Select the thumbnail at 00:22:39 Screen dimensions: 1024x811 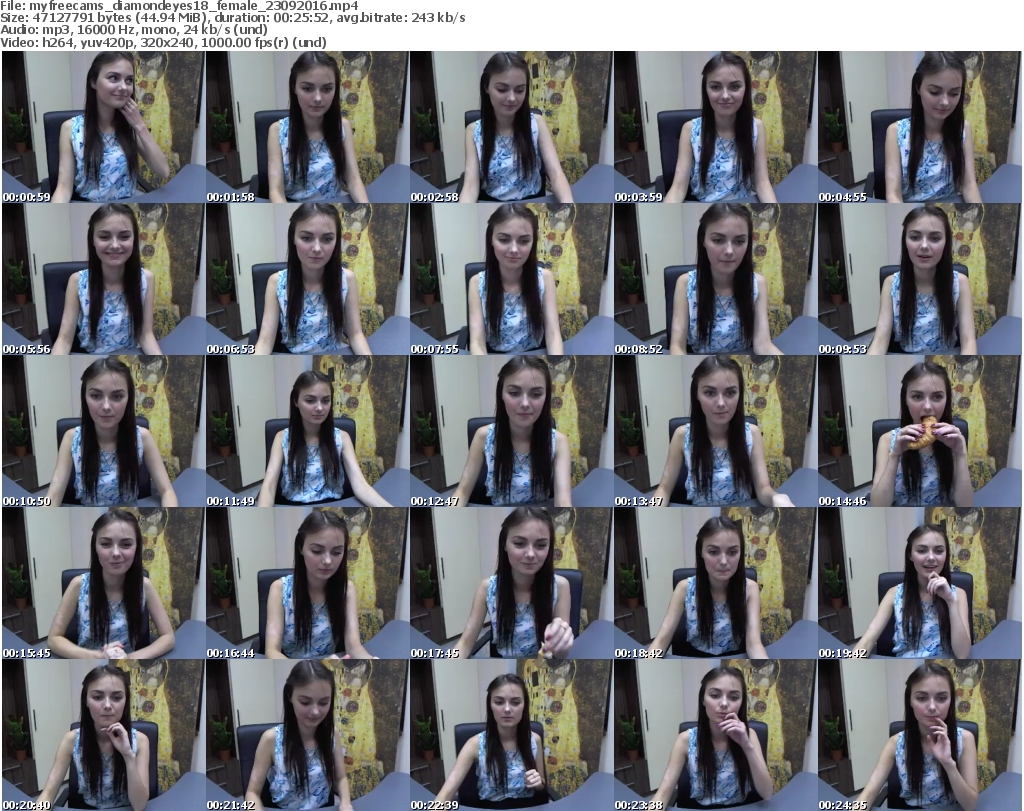pos(511,735)
